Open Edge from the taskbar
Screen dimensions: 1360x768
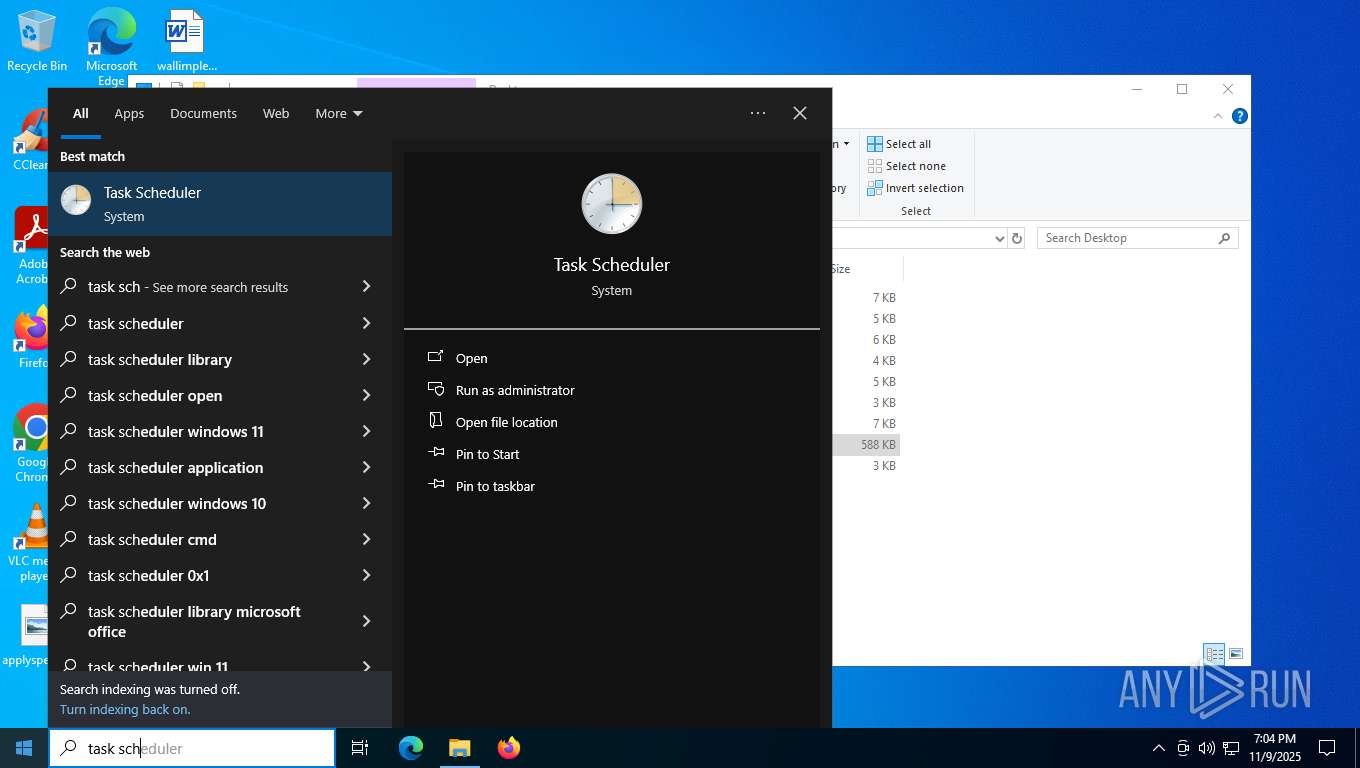[410, 748]
